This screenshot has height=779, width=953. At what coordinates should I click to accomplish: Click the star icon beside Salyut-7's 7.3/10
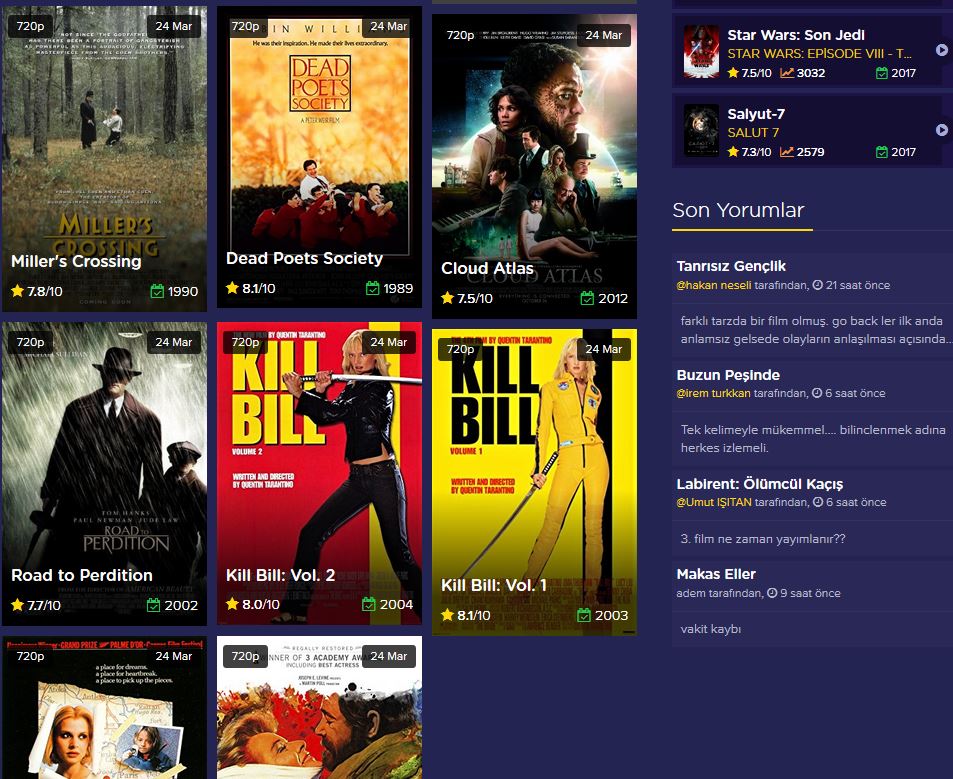(x=733, y=152)
